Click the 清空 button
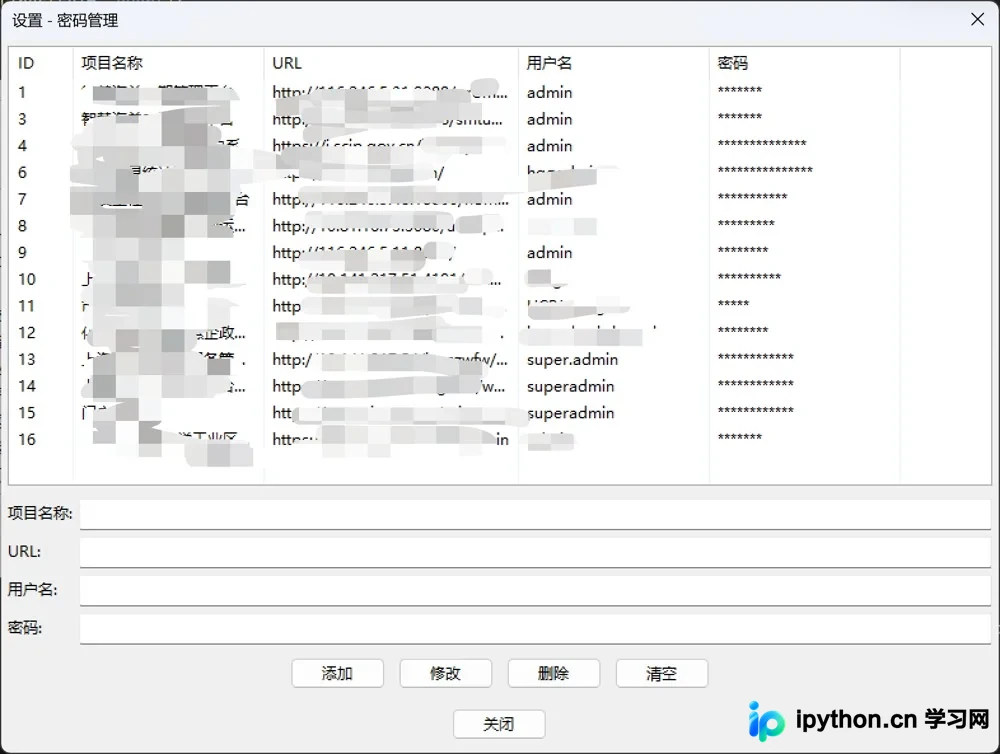Screen dimensions: 1000x754 [x=661, y=673]
